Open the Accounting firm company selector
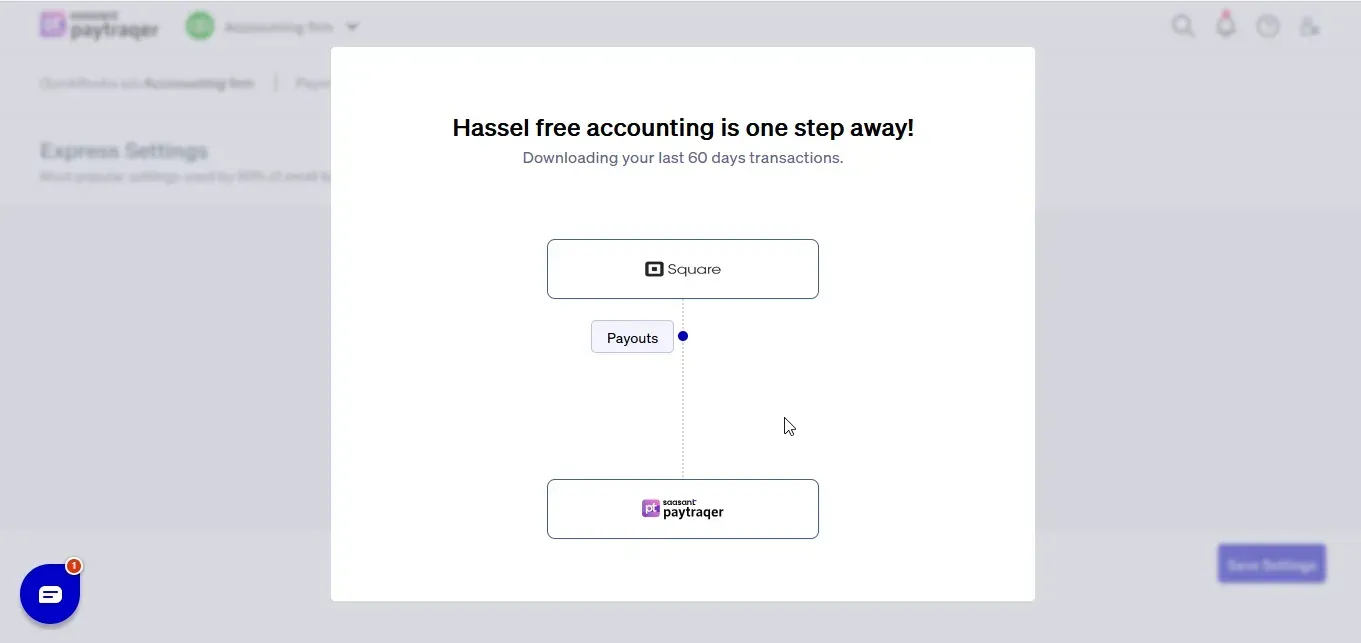The width and height of the screenshot is (1361, 643). 272,27
